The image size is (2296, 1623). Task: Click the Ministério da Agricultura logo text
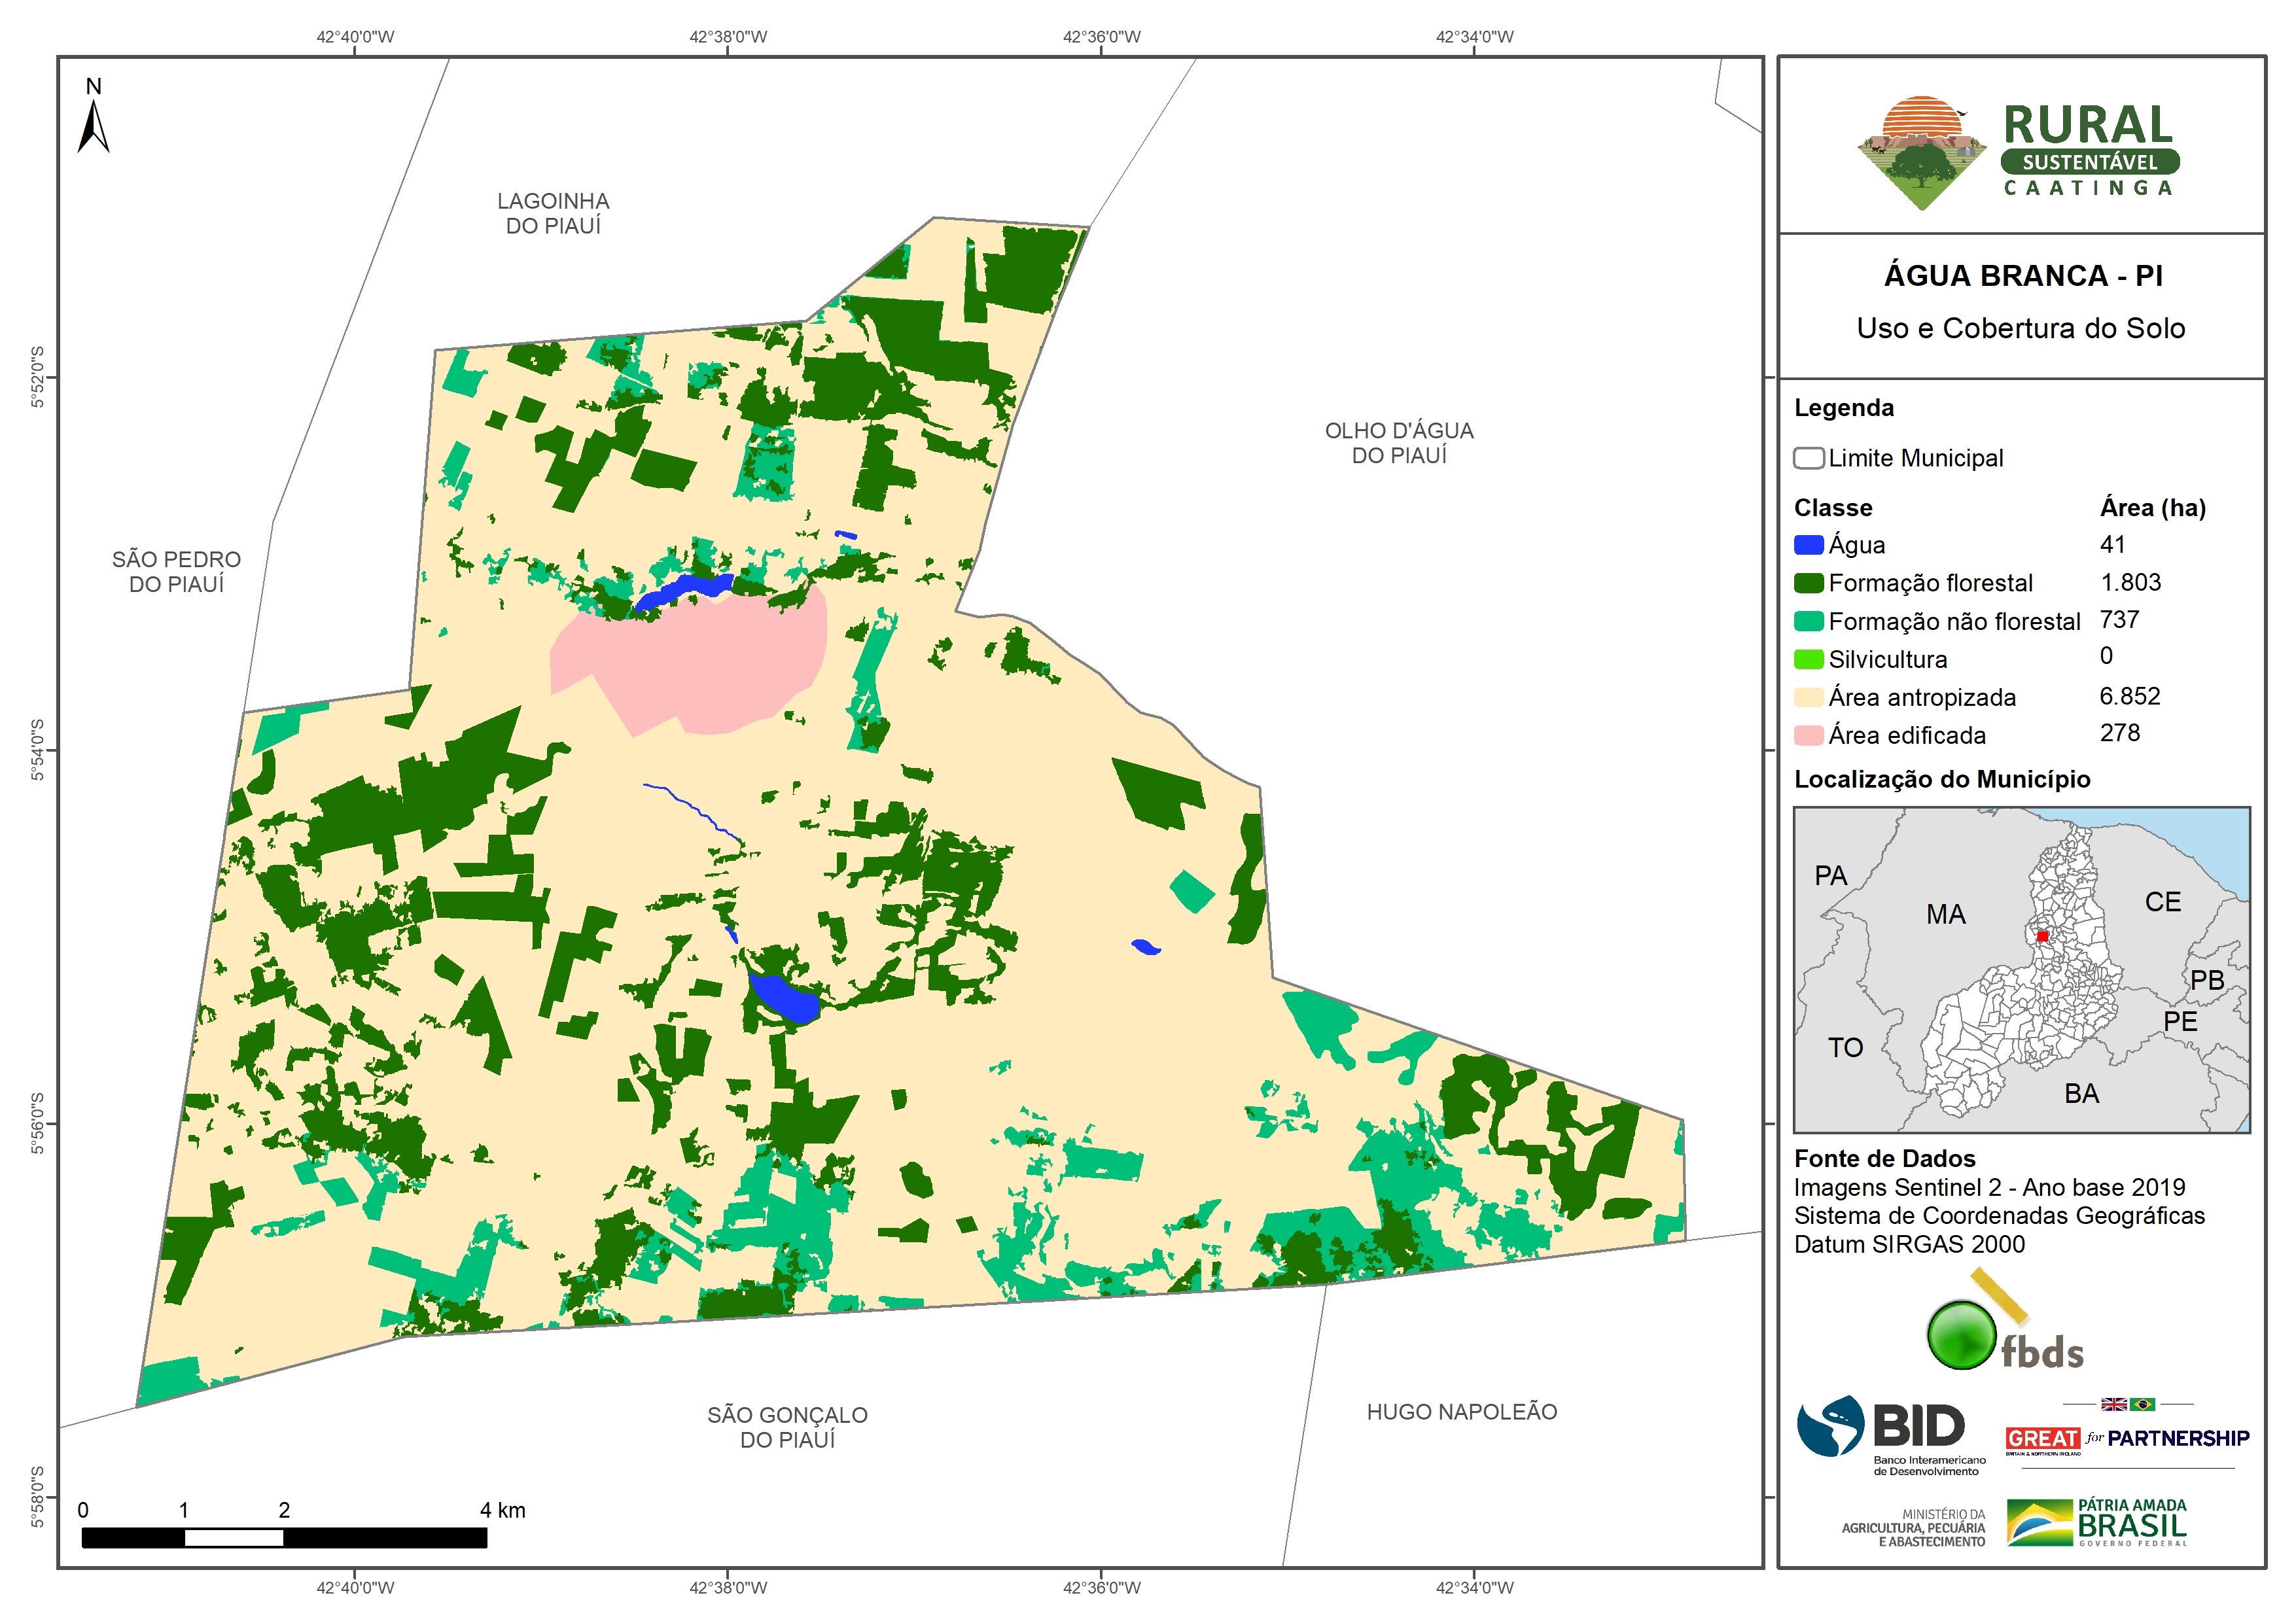click(1914, 1528)
